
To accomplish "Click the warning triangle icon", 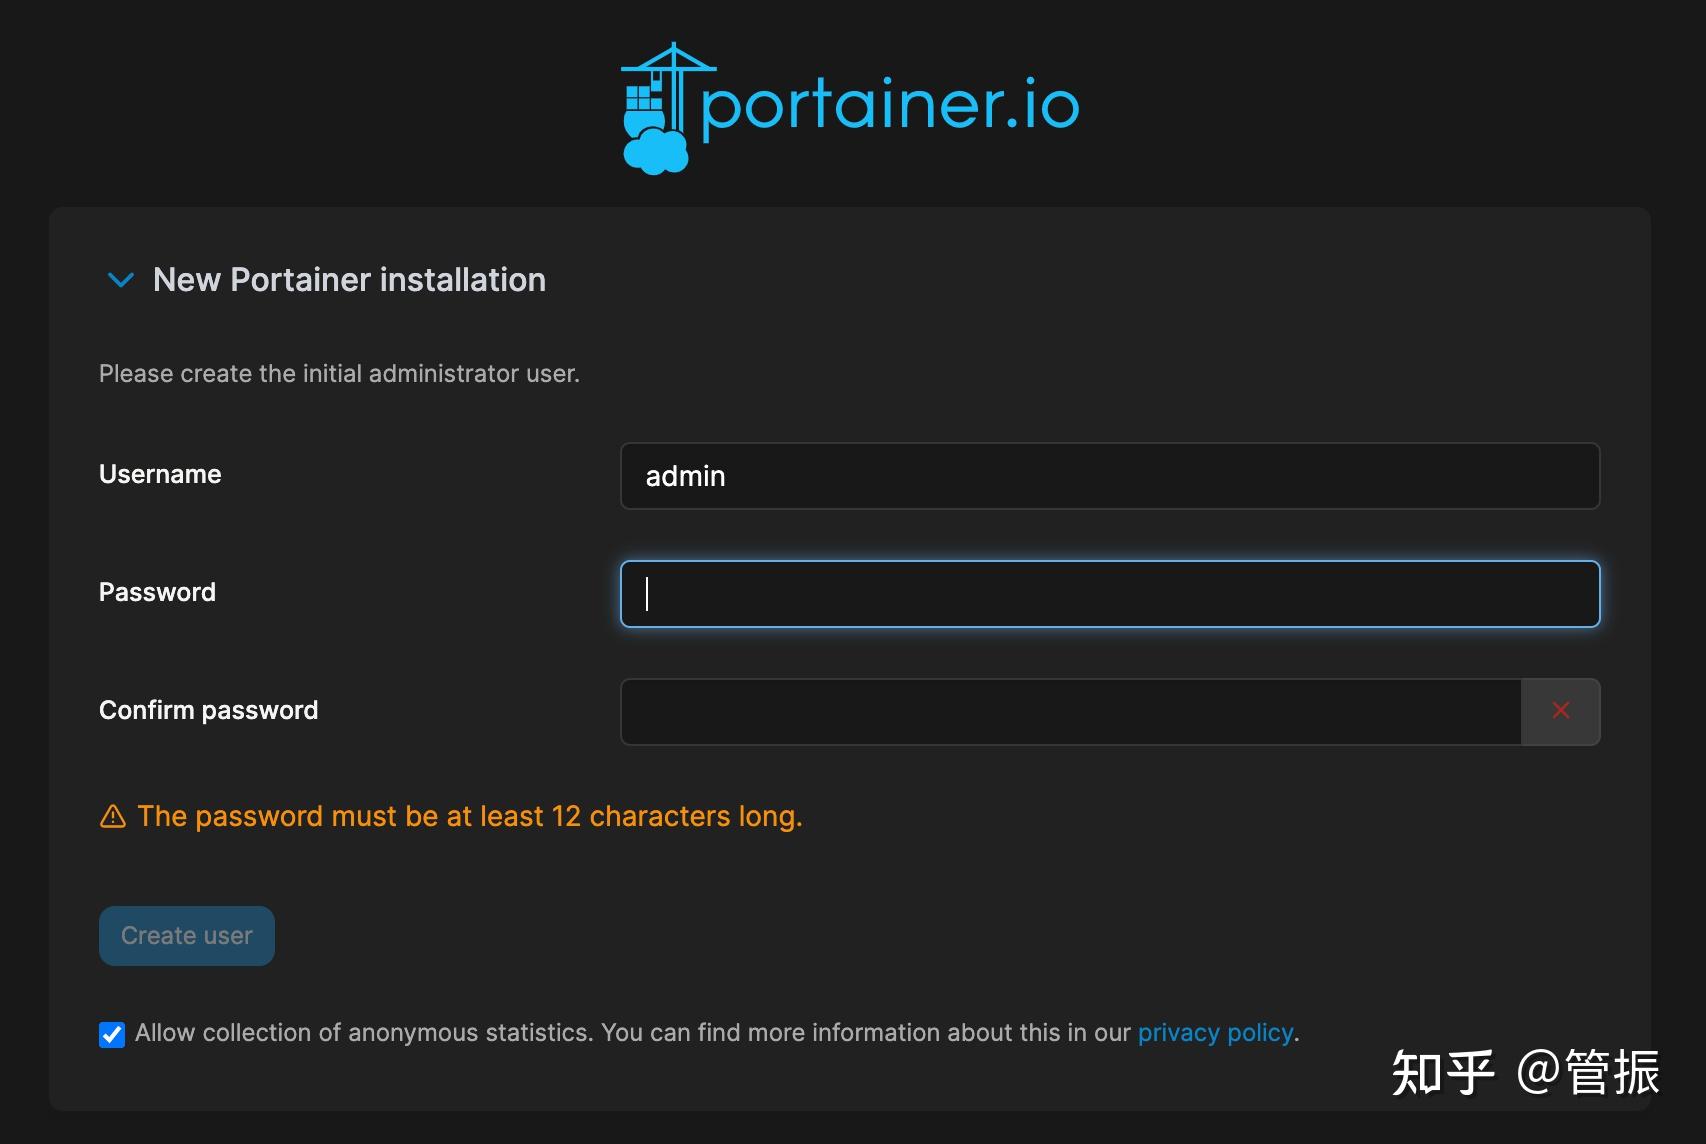I will [x=113, y=817].
